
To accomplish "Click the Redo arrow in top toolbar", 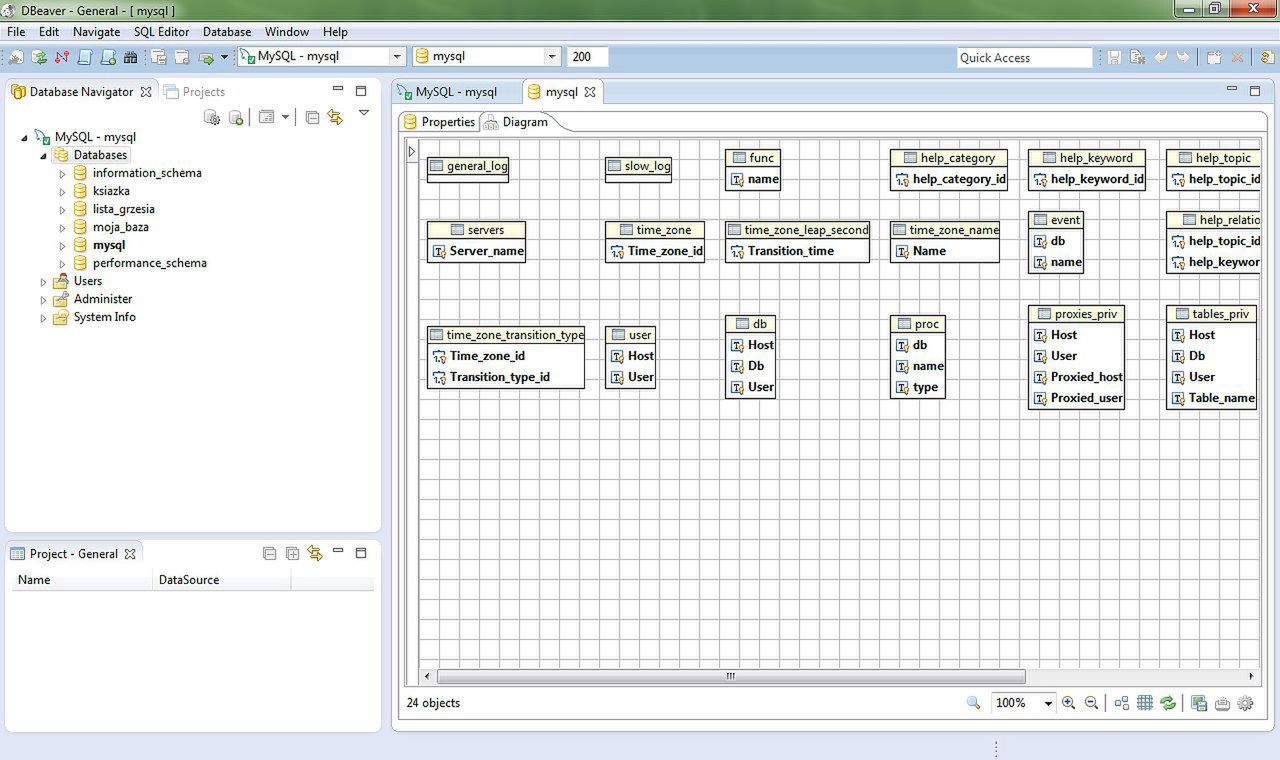I will [x=1184, y=57].
